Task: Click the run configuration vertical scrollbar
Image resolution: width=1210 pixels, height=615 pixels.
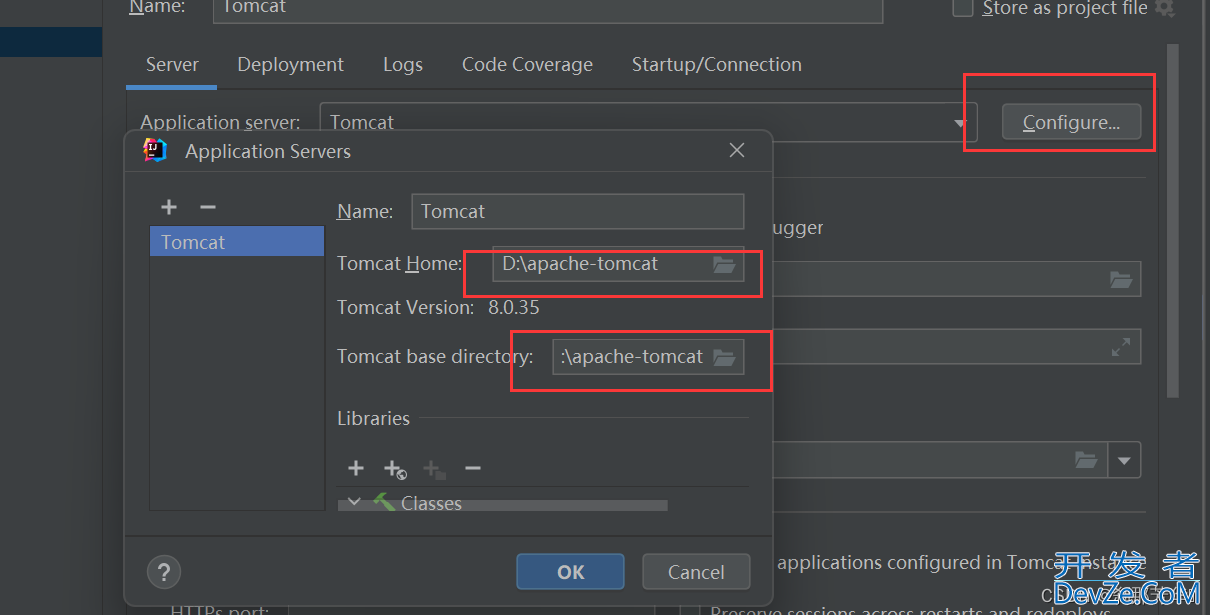Action: click(1172, 220)
